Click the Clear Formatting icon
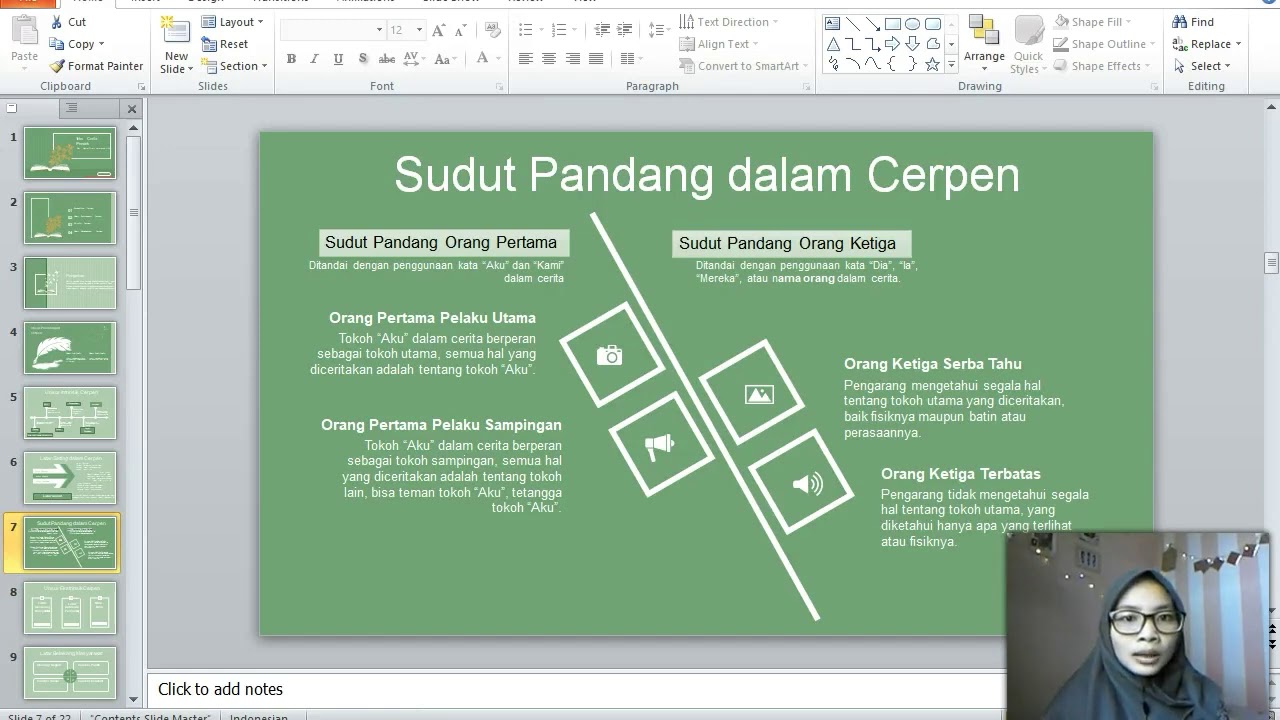This screenshot has height=720, width=1280. click(491, 30)
